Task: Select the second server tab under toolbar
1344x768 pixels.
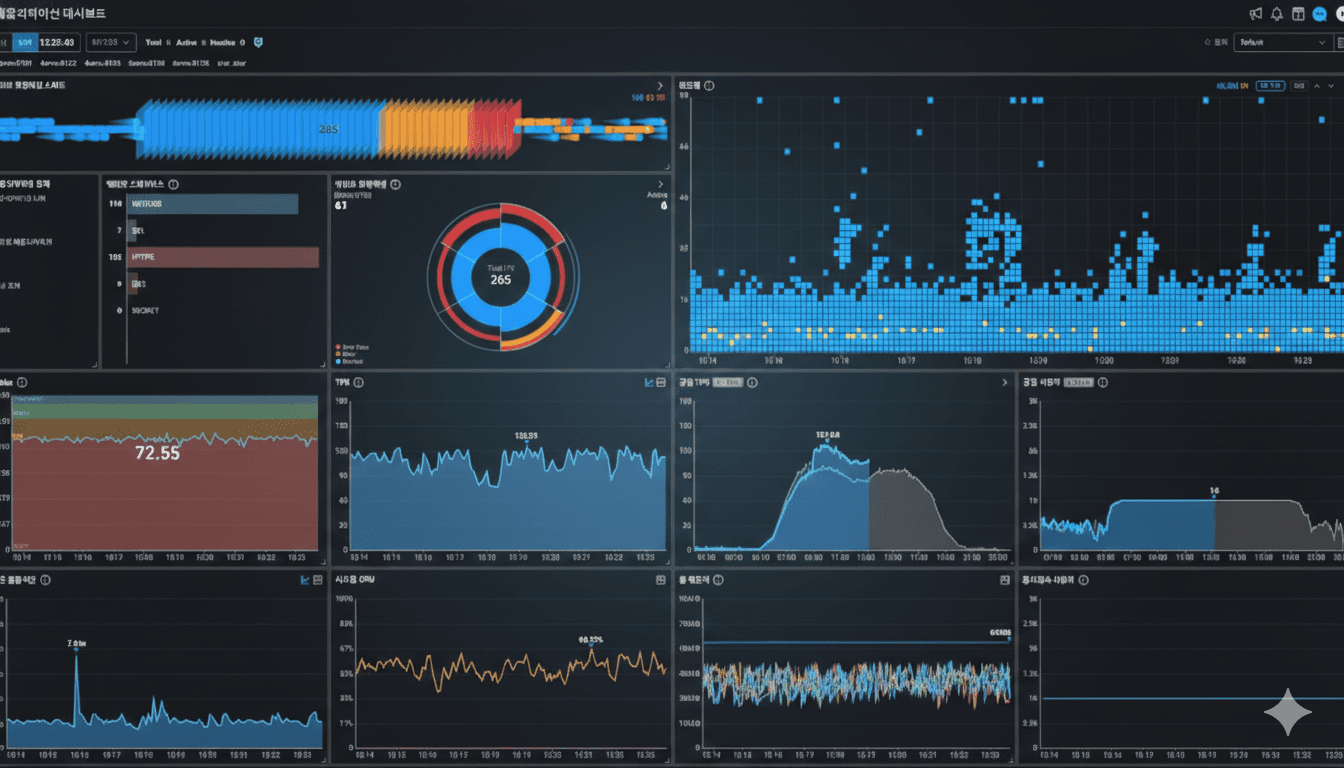Action: (58, 63)
